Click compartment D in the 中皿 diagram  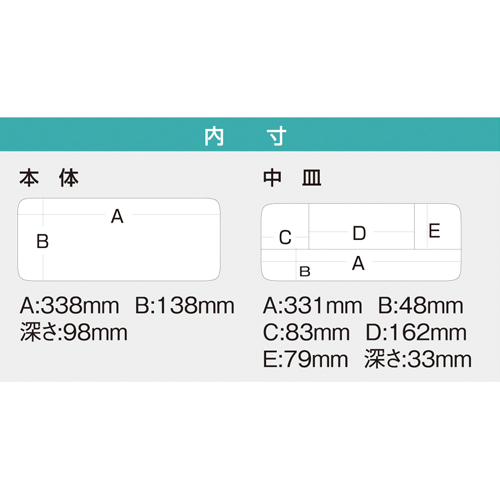pos(359,233)
